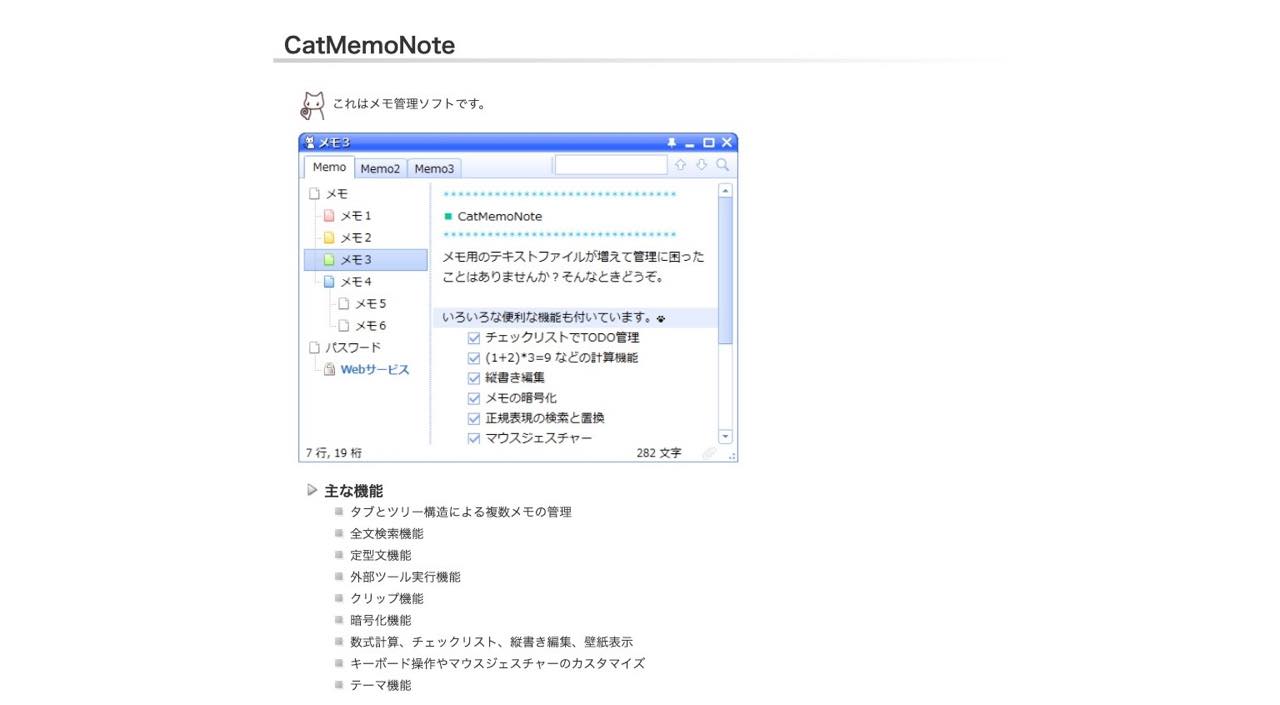
Task: Toggle the (1+2)*3=9 などの計算機能 checkbox
Action: click(x=474, y=358)
